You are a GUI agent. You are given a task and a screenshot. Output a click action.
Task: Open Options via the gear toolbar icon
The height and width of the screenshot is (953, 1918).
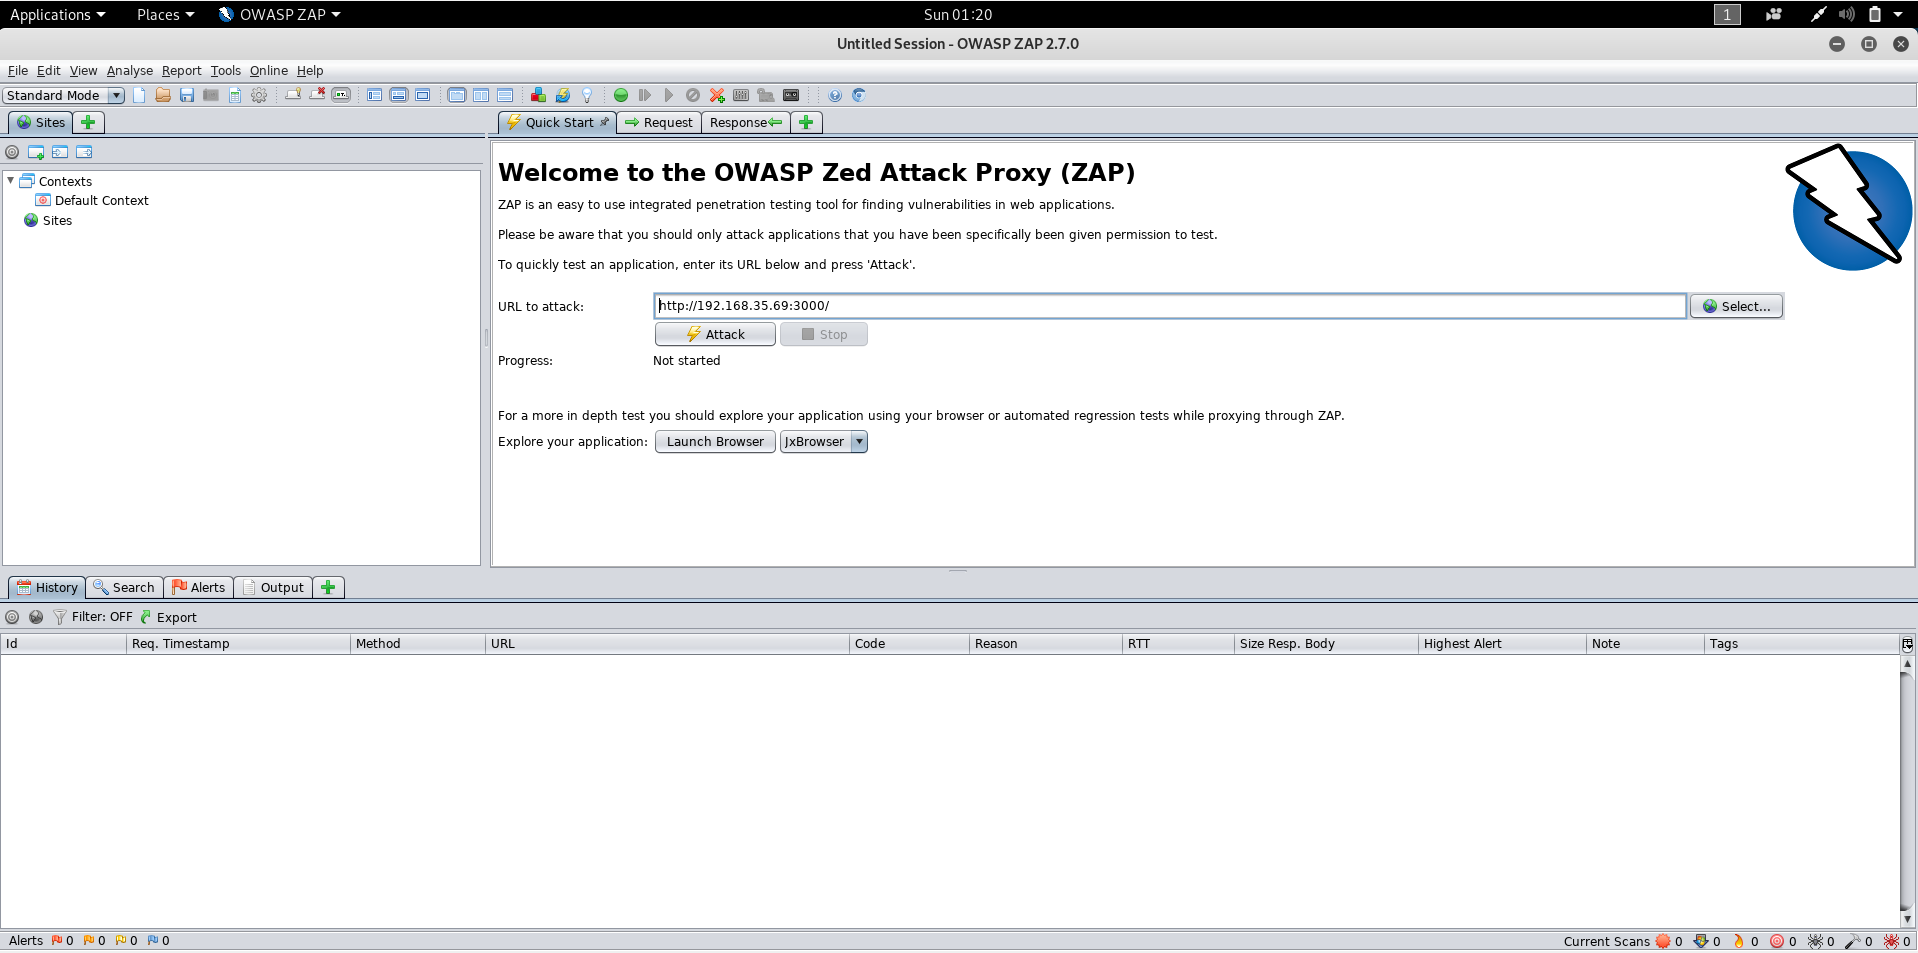pyautogui.click(x=259, y=95)
